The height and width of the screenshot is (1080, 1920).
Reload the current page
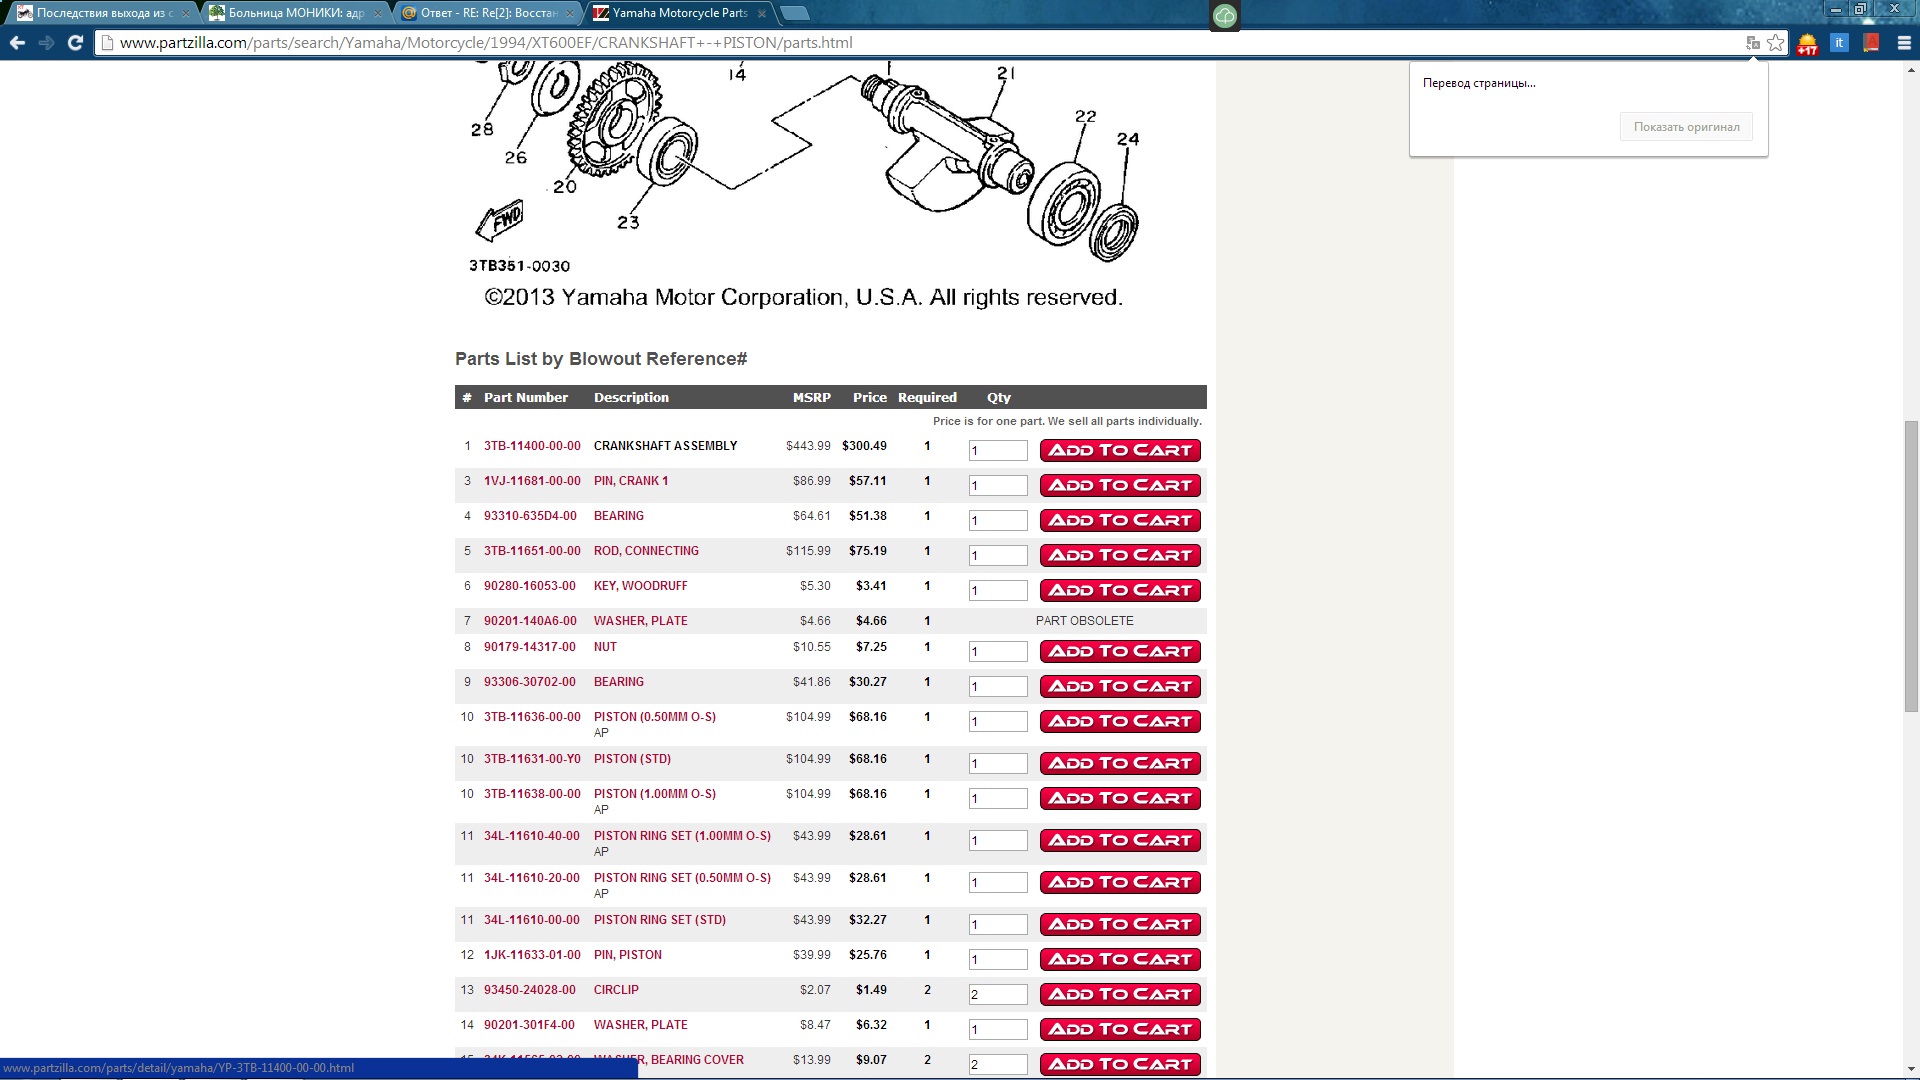pos(75,43)
